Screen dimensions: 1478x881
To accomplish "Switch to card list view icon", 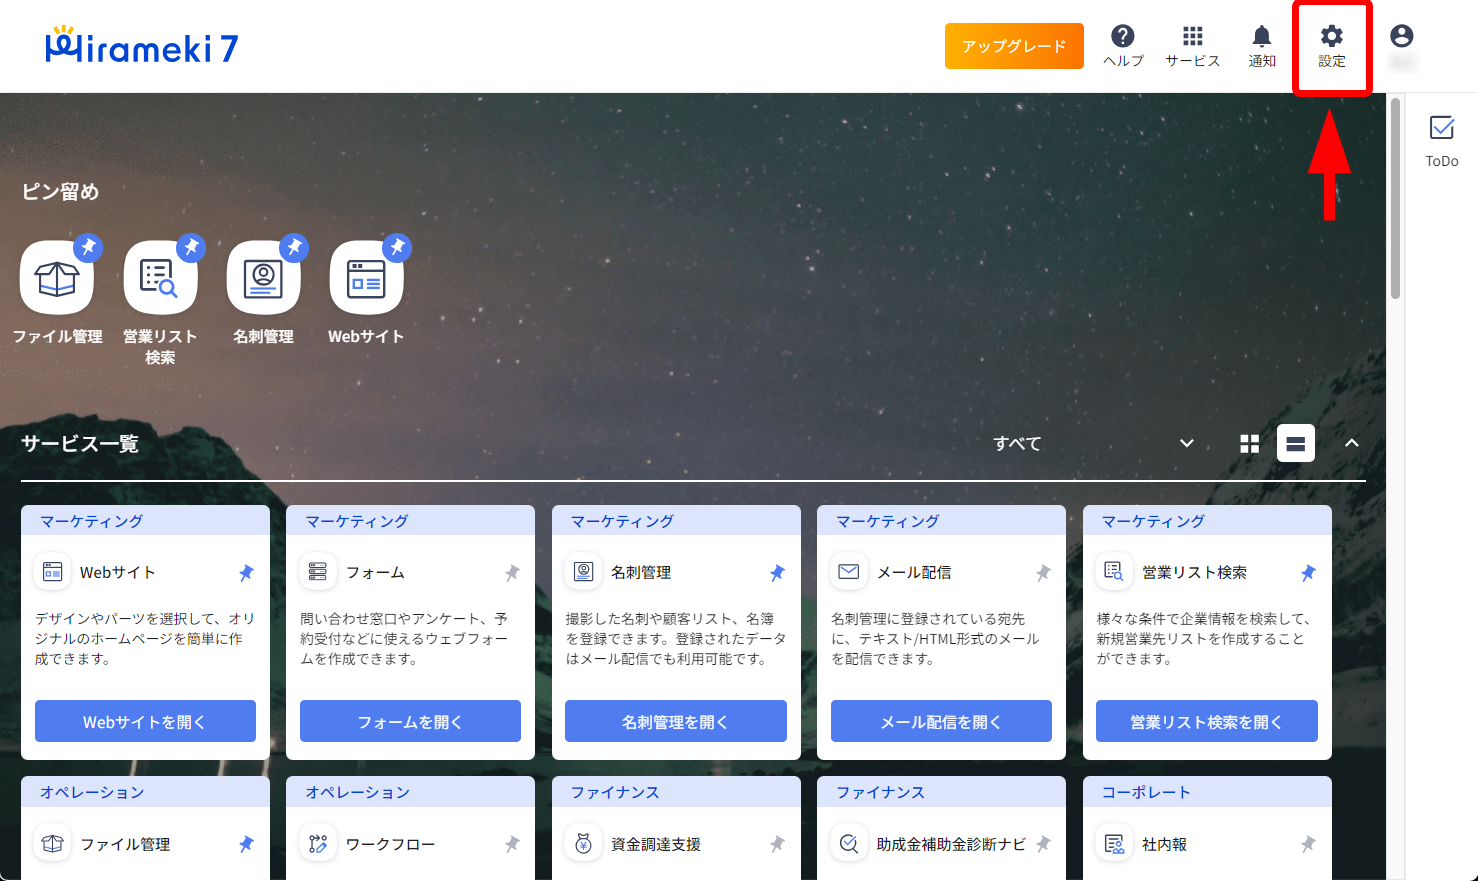I will pyautogui.click(x=1296, y=443).
